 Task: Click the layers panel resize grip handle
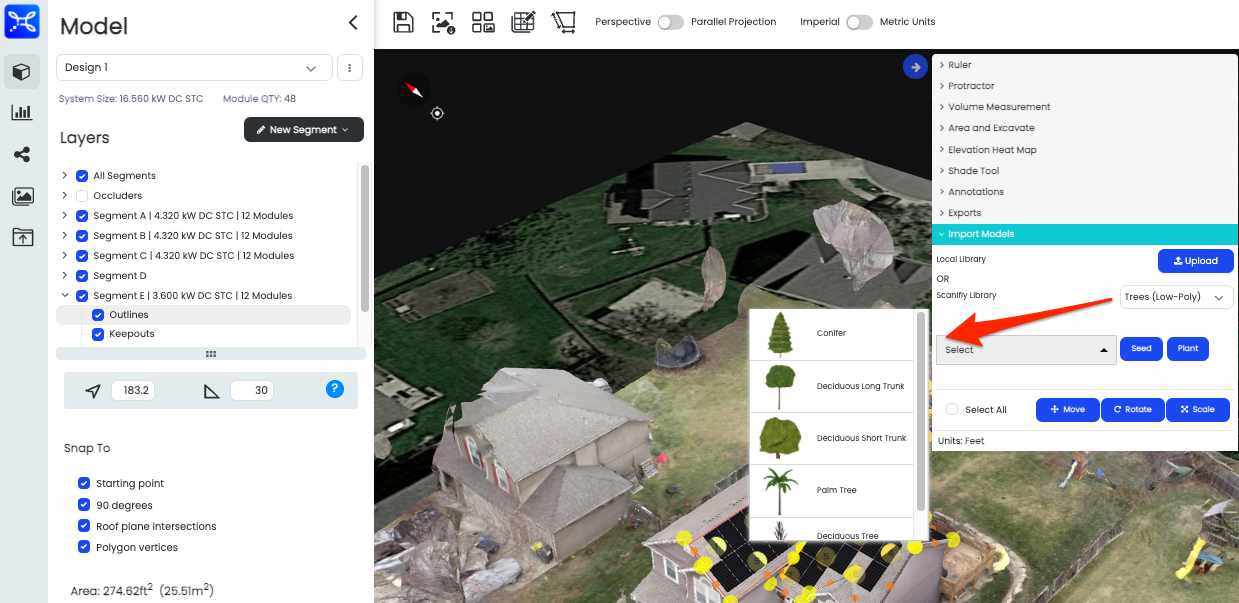point(211,354)
